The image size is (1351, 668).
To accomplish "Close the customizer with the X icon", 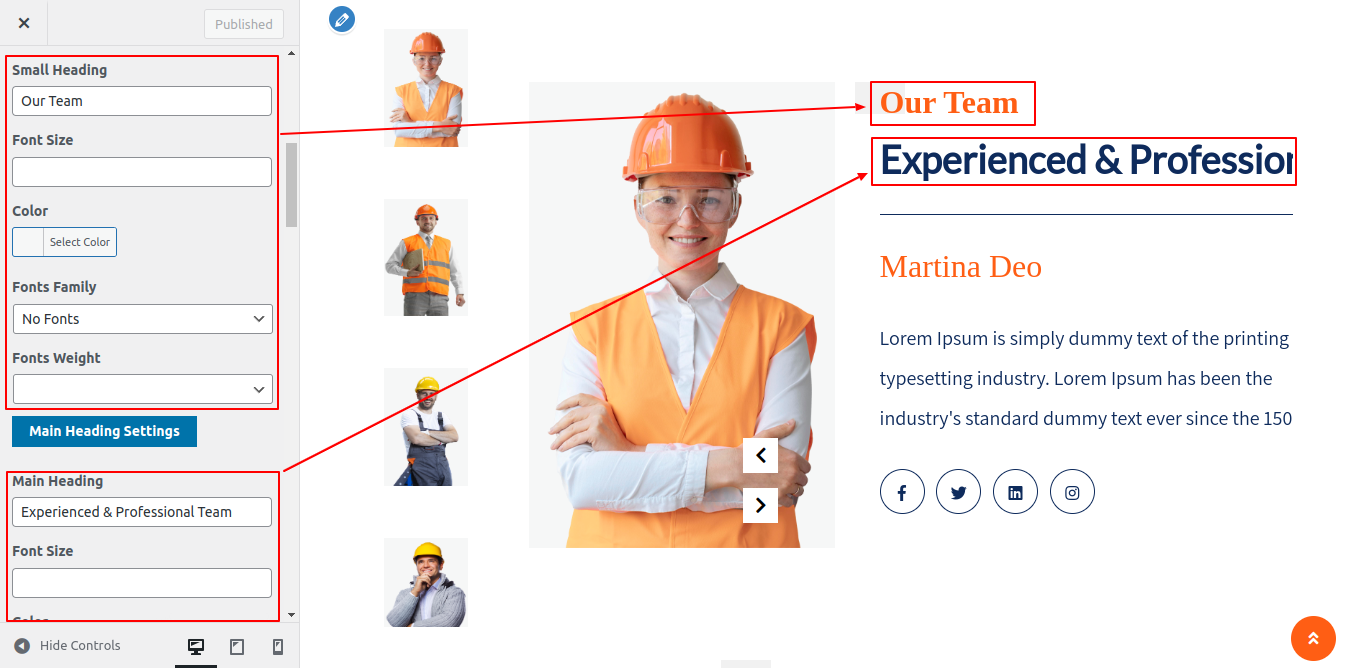I will tap(24, 23).
